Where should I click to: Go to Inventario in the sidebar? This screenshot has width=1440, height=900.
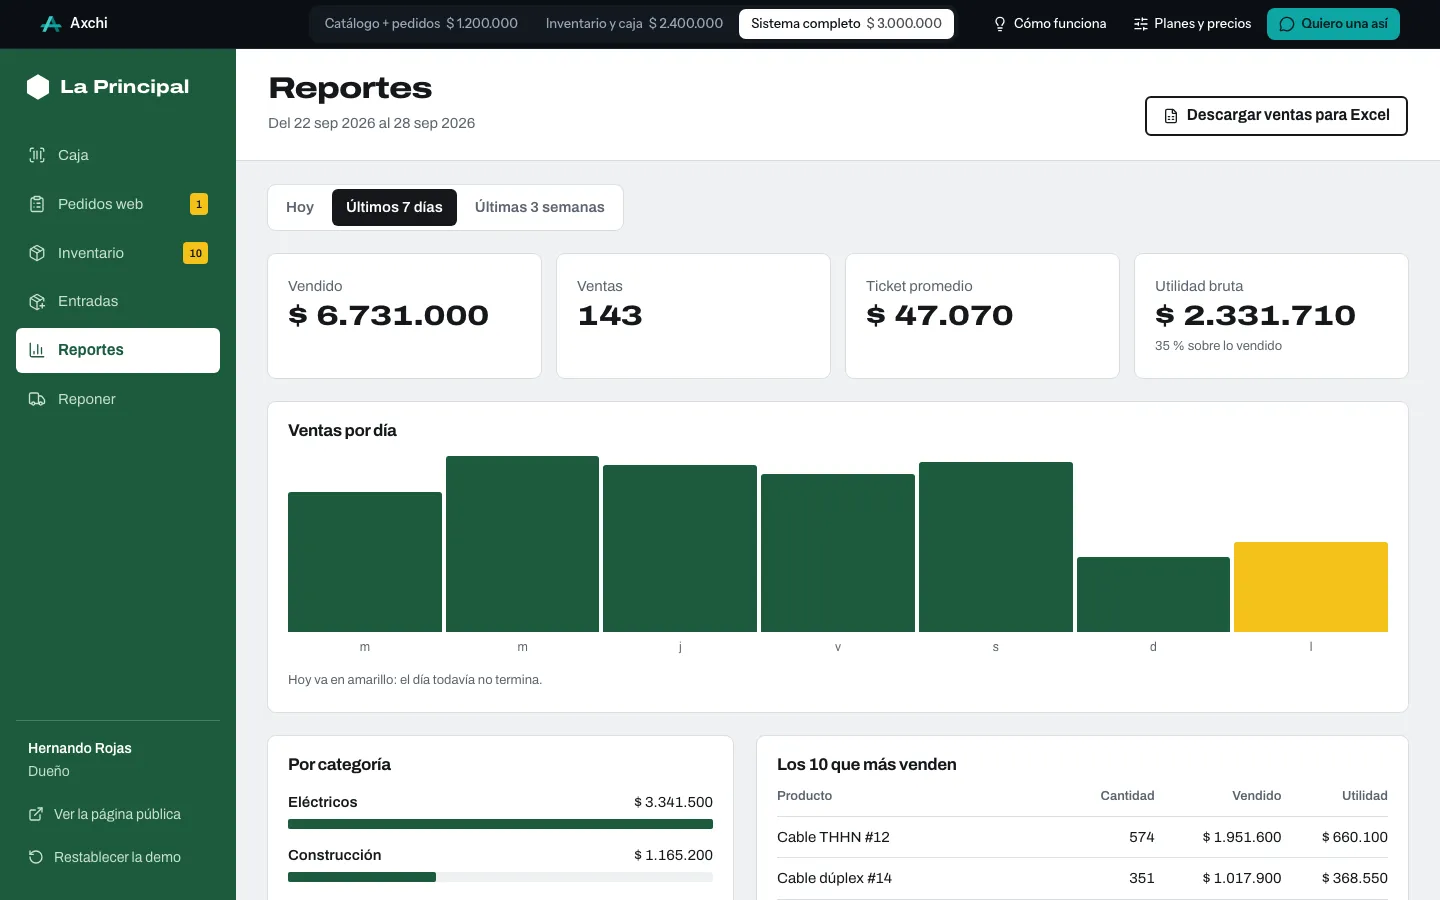coord(118,253)
